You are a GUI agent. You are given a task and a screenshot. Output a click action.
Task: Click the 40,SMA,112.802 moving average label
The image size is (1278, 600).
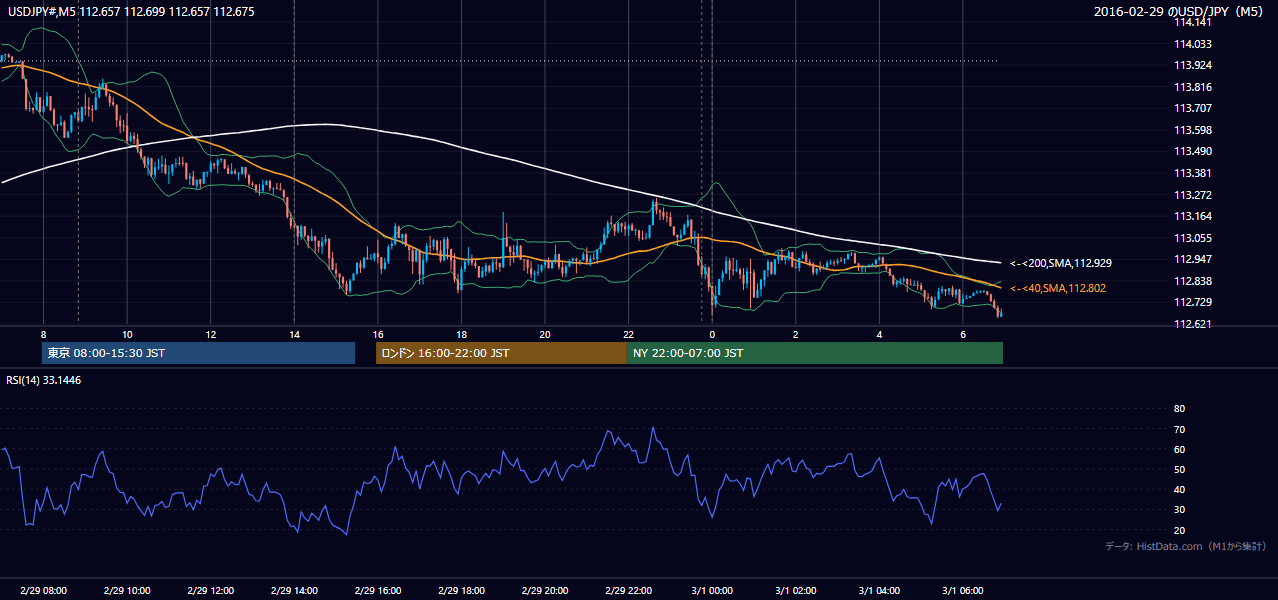pyautogui.click(x=1058, y=288)
